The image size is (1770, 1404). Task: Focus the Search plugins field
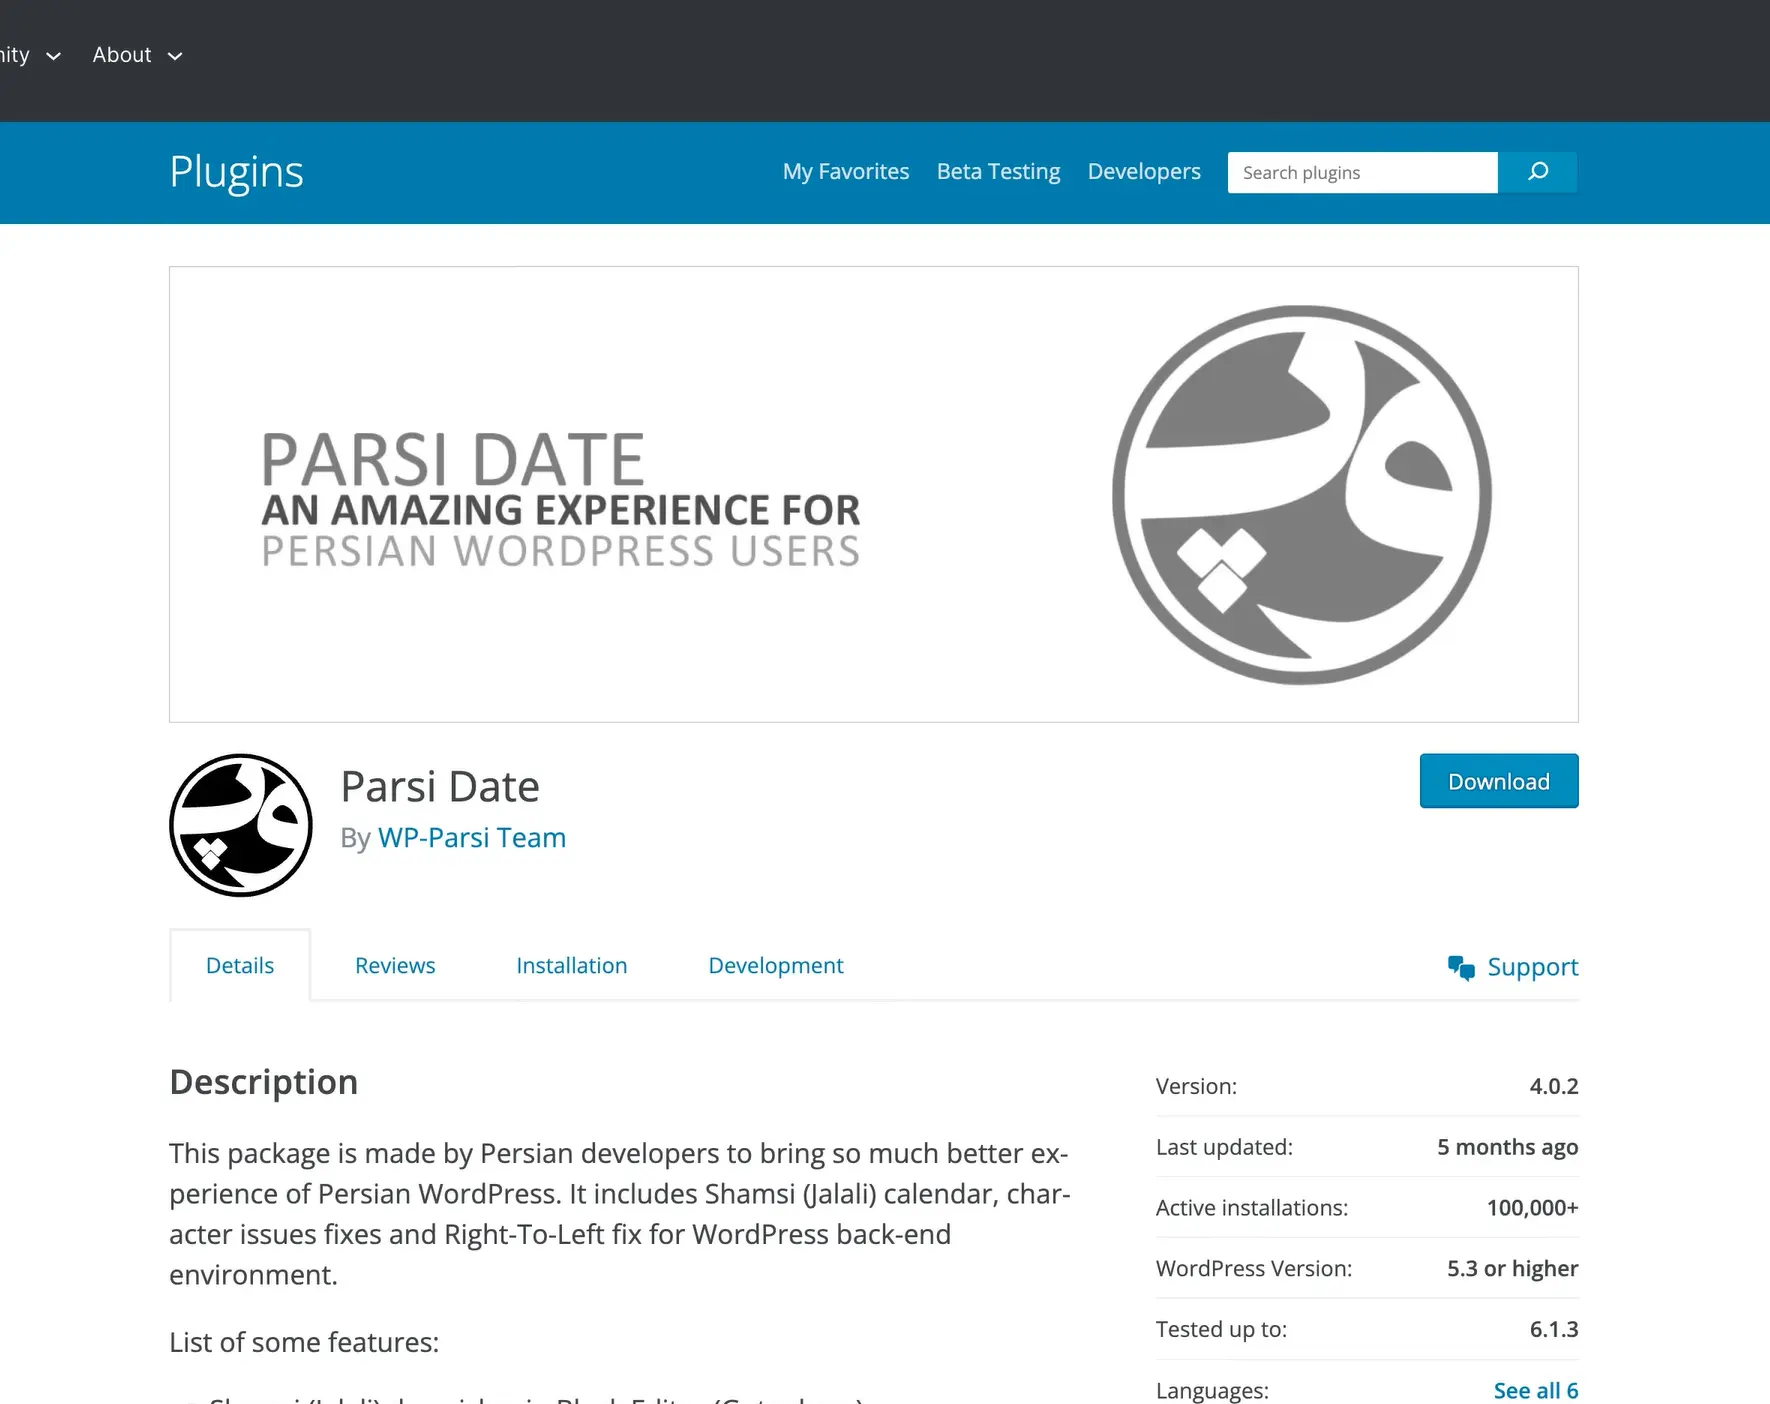coord(1362,172)
